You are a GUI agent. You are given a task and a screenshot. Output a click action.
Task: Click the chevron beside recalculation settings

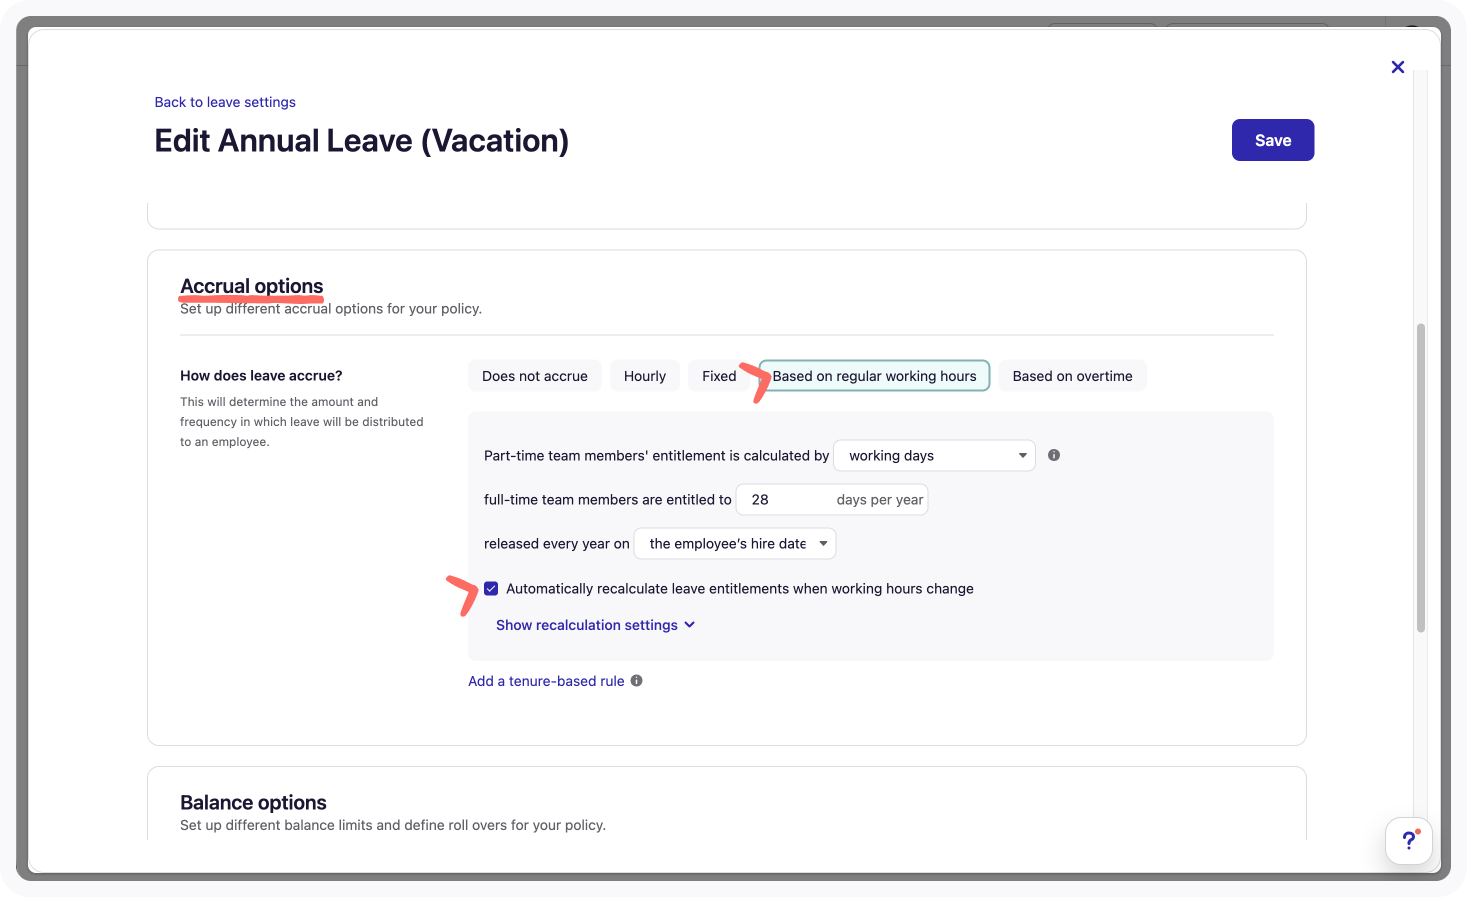[x=690, y=625]
